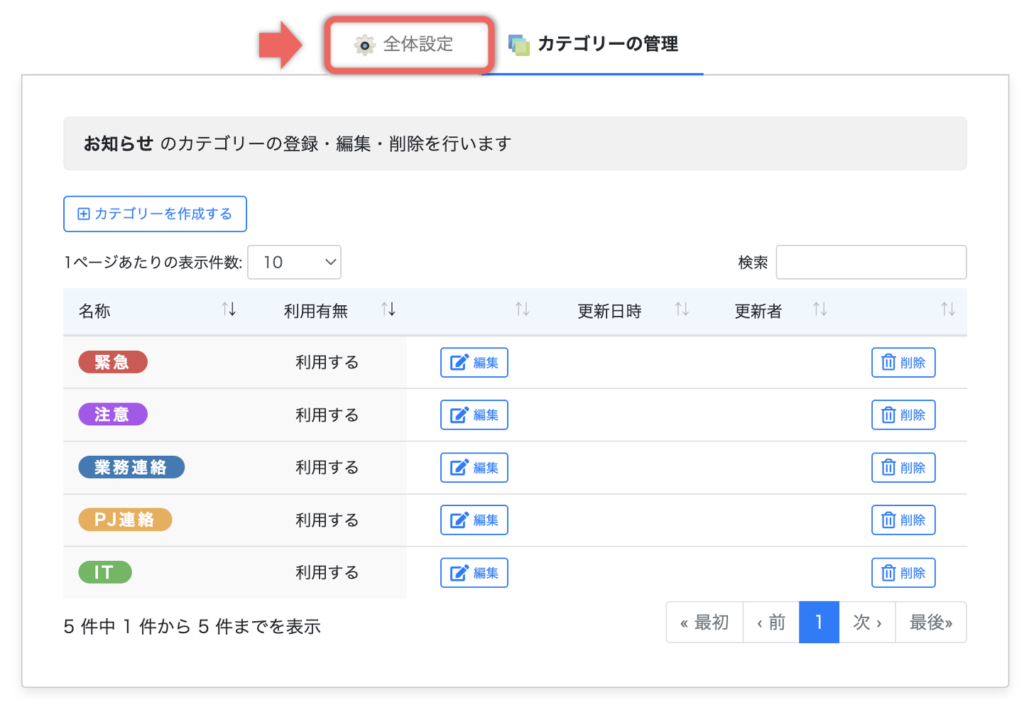Edit the 緊急 category
Viewport: 1024px width, 707px height.
pos(474,363)
